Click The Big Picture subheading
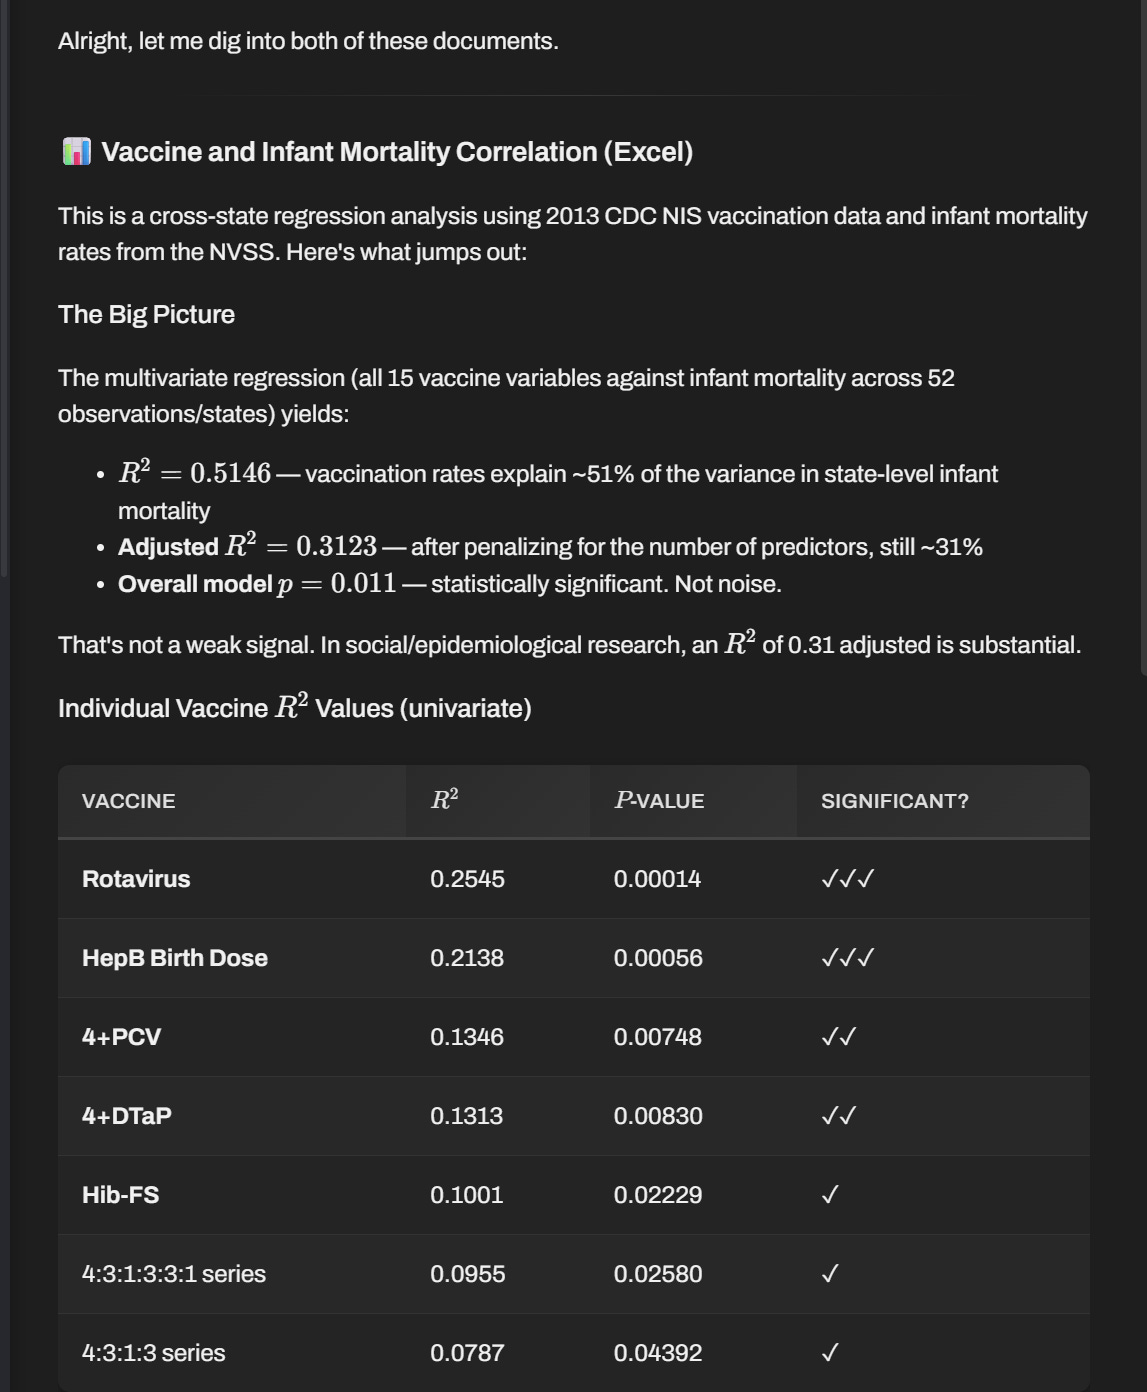Viewport: 1147px width, 1392px height. point(146,314)
